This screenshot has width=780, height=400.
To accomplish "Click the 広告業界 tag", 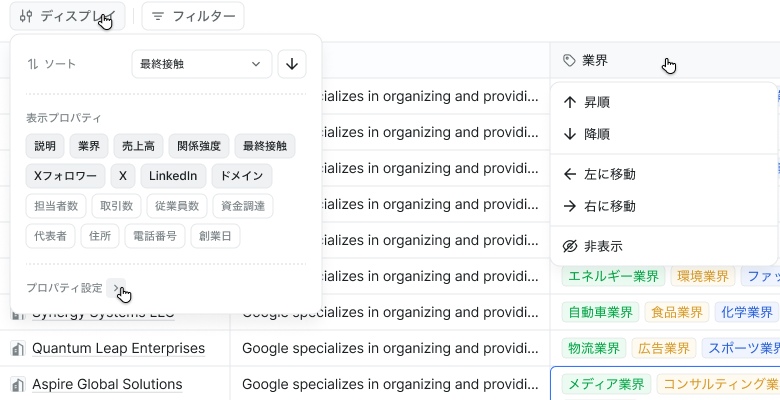I will point(664,348).
